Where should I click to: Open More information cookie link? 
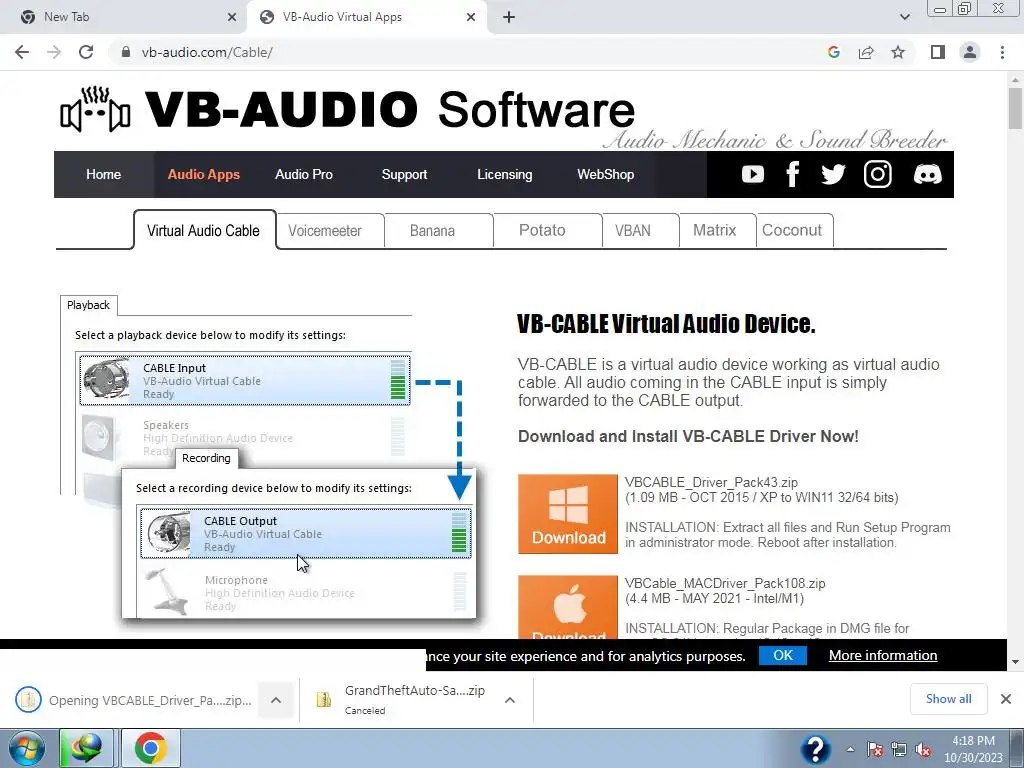pos(883,655)
